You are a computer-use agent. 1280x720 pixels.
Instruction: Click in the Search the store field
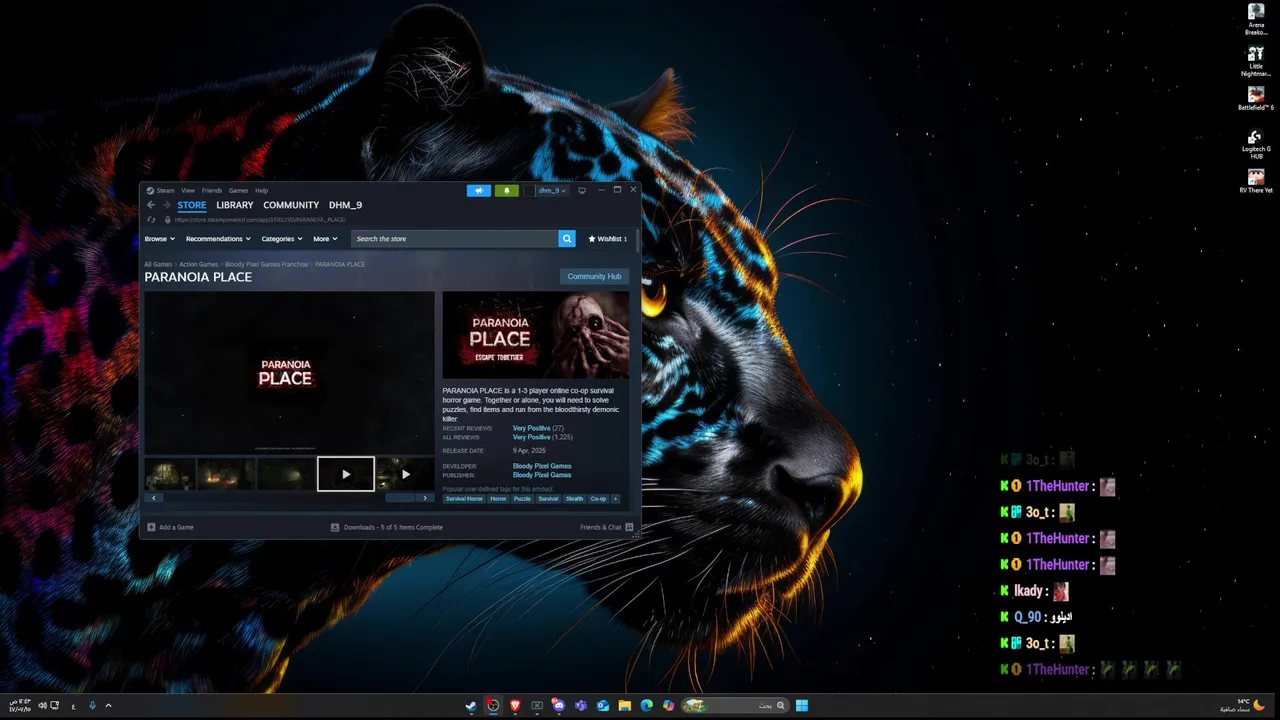click(455, 239)
